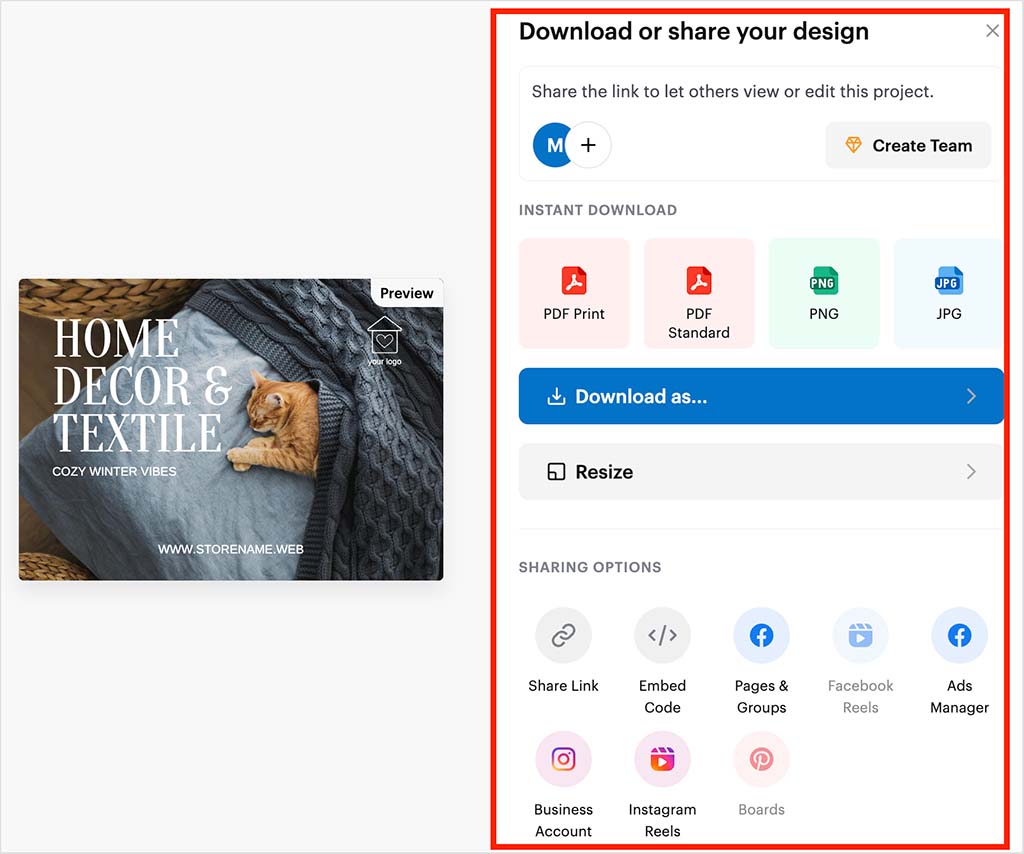Open the Facebook Ads Manager option
1024x854 pixels.
point(959,635)
